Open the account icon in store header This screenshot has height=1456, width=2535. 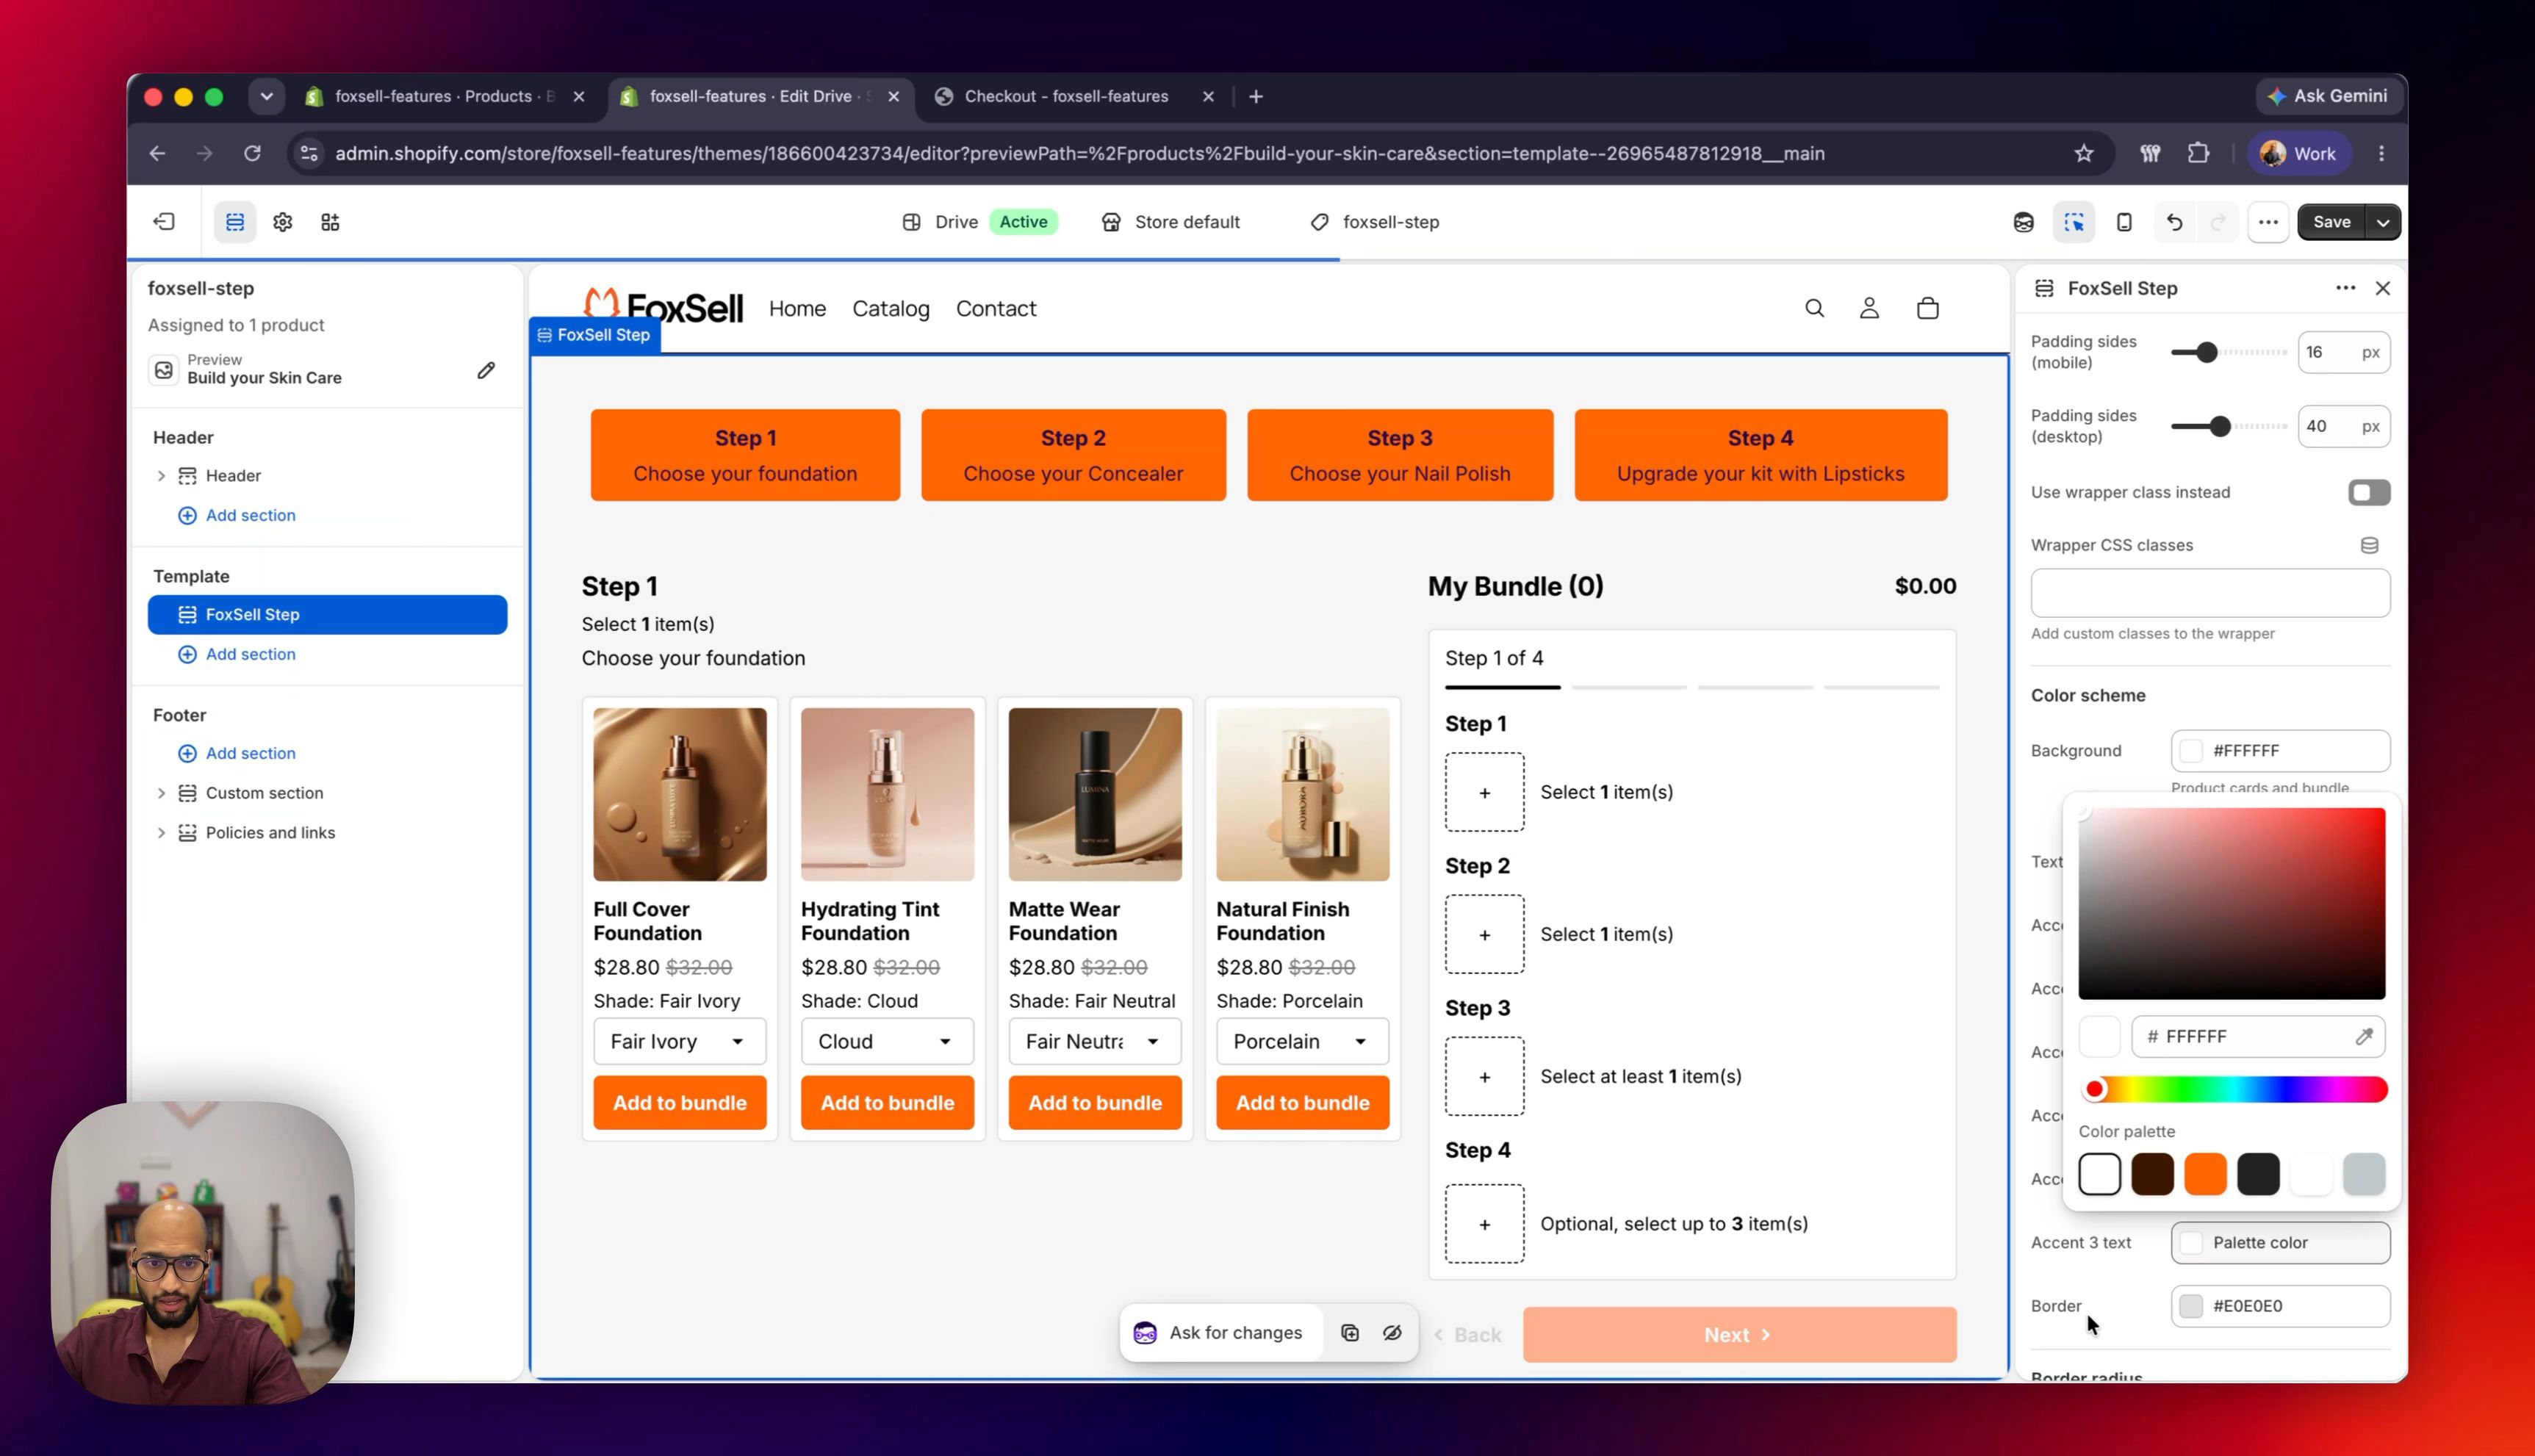pos(1869,308)
